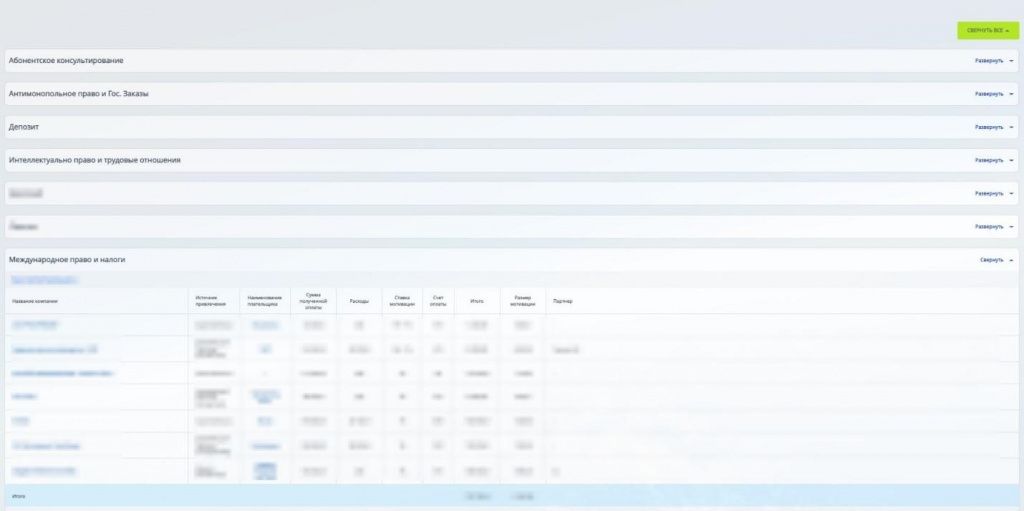1024x511 pixels.
Task: Click chevron of first blurred section below Интеллектуальное право
Action: point(1011,193)
